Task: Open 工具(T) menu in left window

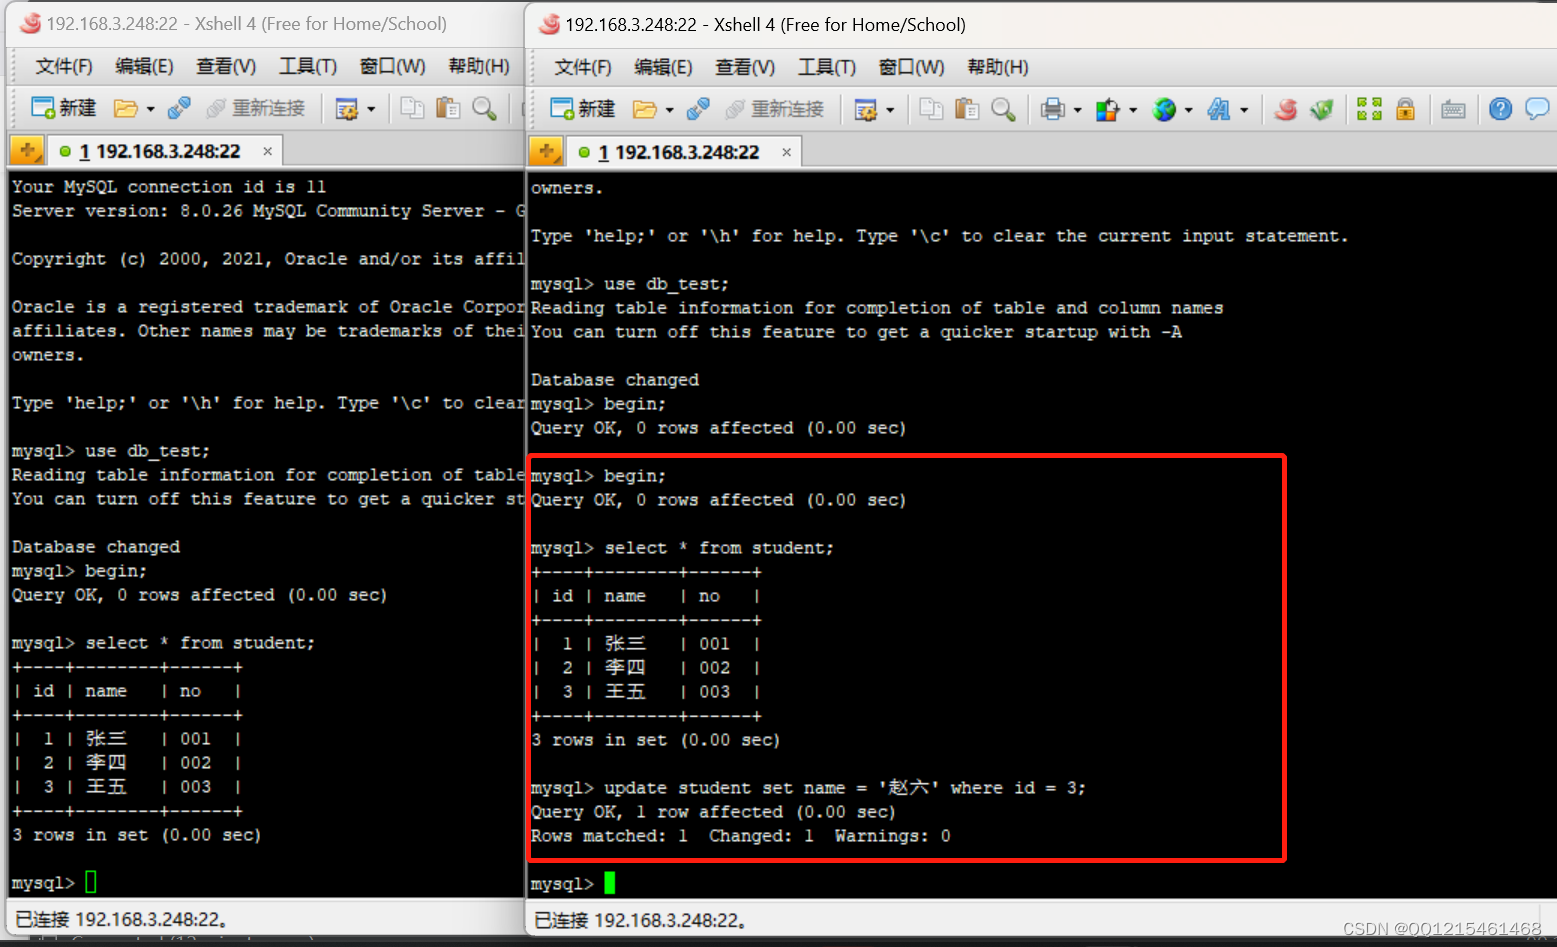Action: [308, 66]
